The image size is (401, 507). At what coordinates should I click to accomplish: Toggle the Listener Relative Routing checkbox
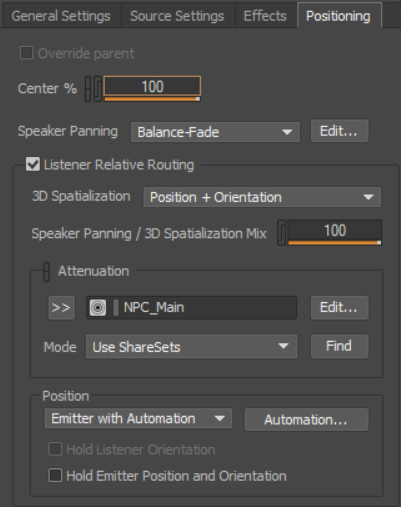click(x=33, y=165)
